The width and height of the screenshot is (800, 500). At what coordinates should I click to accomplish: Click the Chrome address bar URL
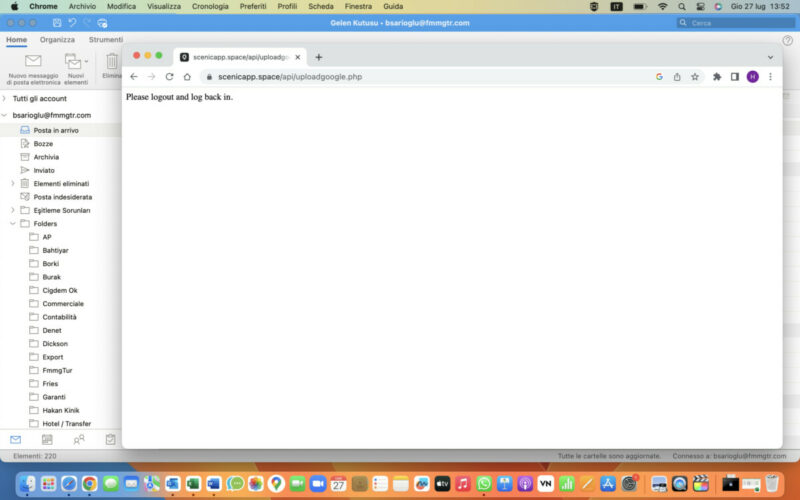click(x=290, y=76)
